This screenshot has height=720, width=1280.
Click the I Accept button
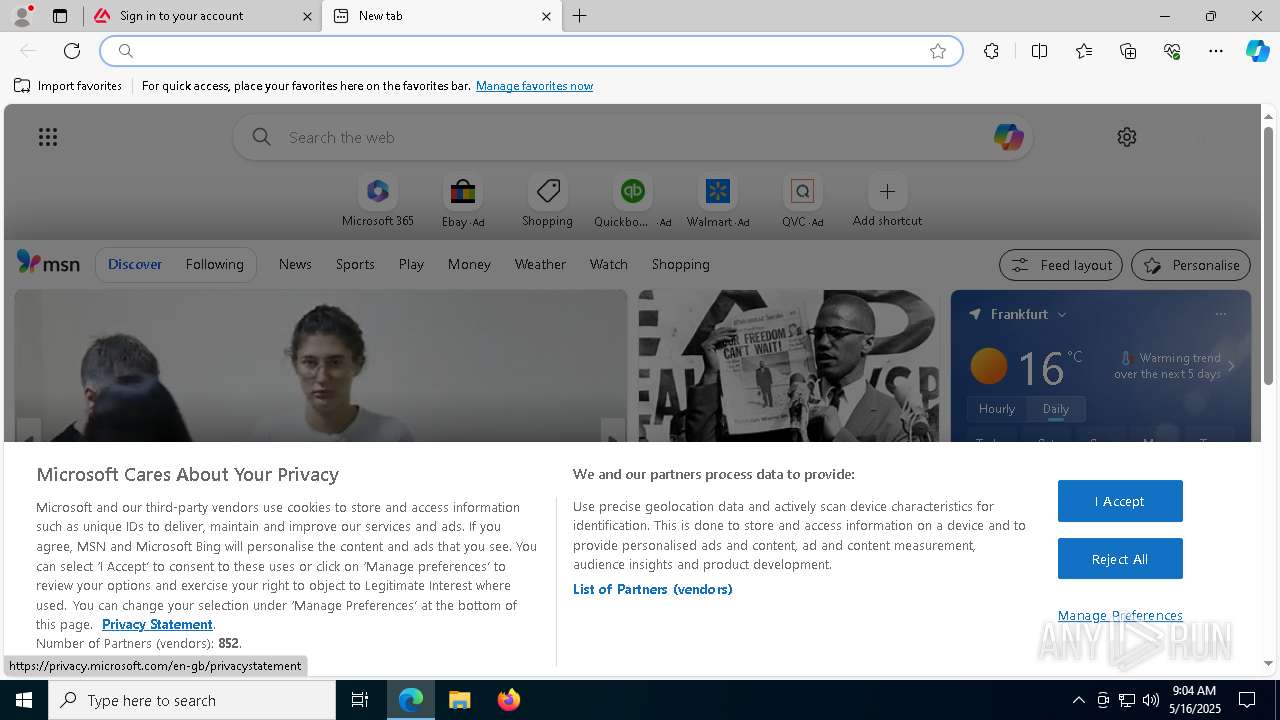coord(1120,501)
